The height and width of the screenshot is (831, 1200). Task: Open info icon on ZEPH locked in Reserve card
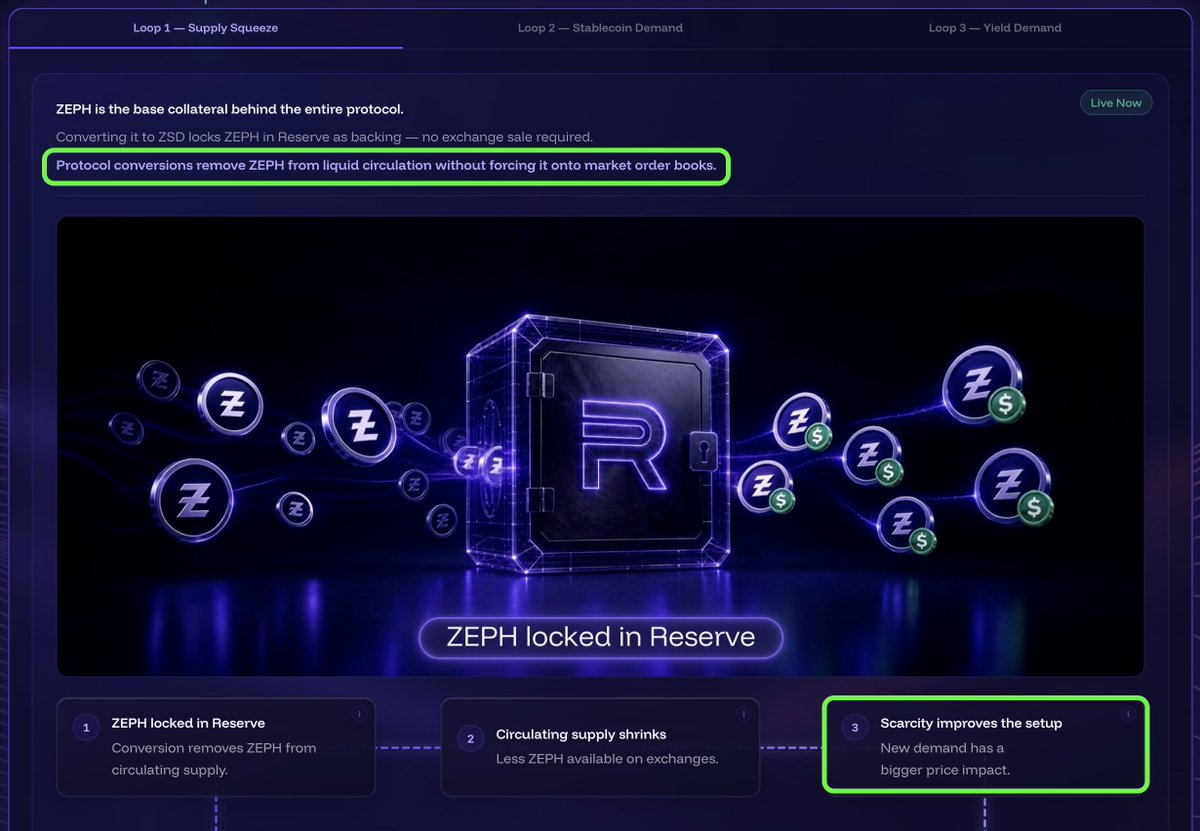[x=359, y=714]
